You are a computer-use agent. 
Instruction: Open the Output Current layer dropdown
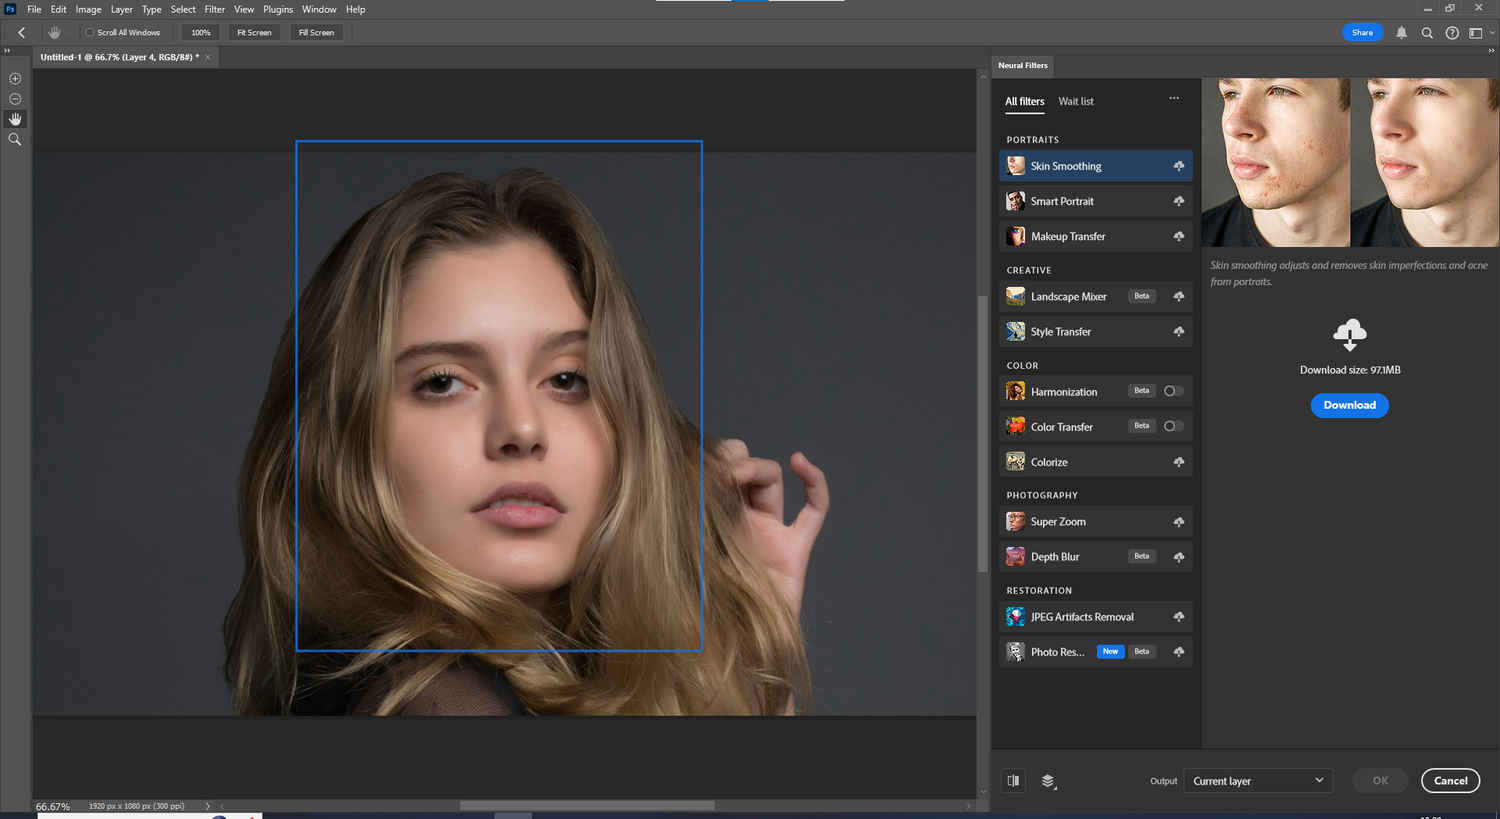click(x=1257, y=781)
